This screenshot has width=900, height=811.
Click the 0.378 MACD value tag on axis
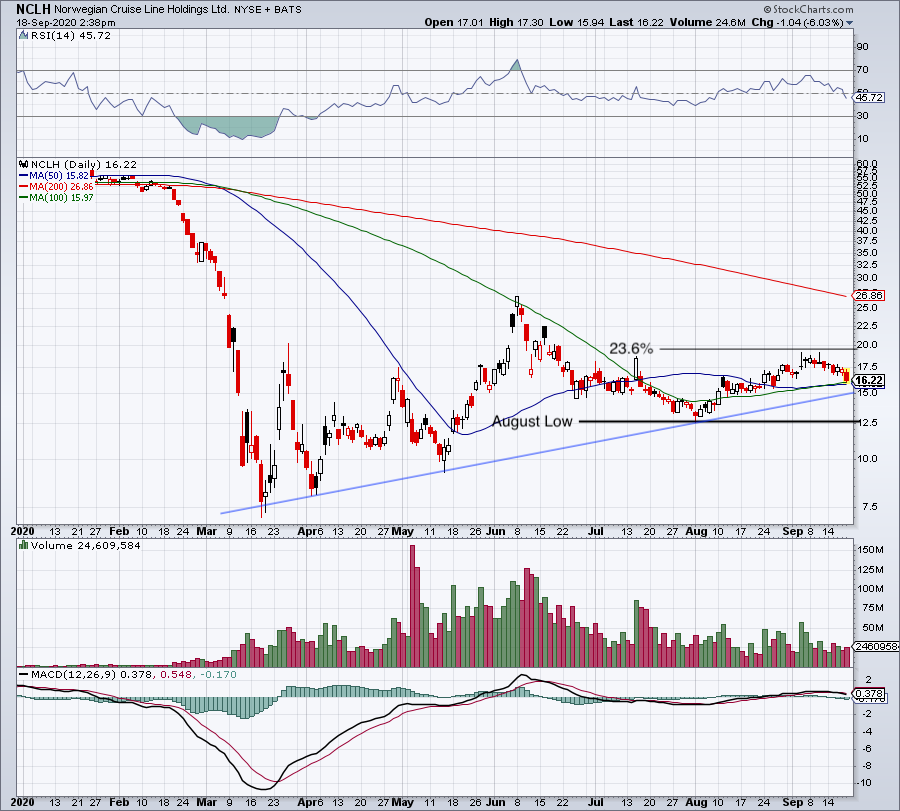[x=869, y=694]
